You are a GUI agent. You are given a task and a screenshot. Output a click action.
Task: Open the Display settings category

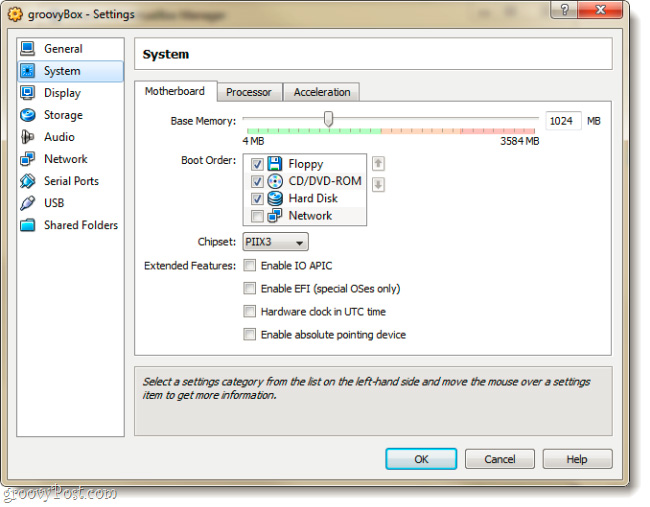(x=70, y=93)
